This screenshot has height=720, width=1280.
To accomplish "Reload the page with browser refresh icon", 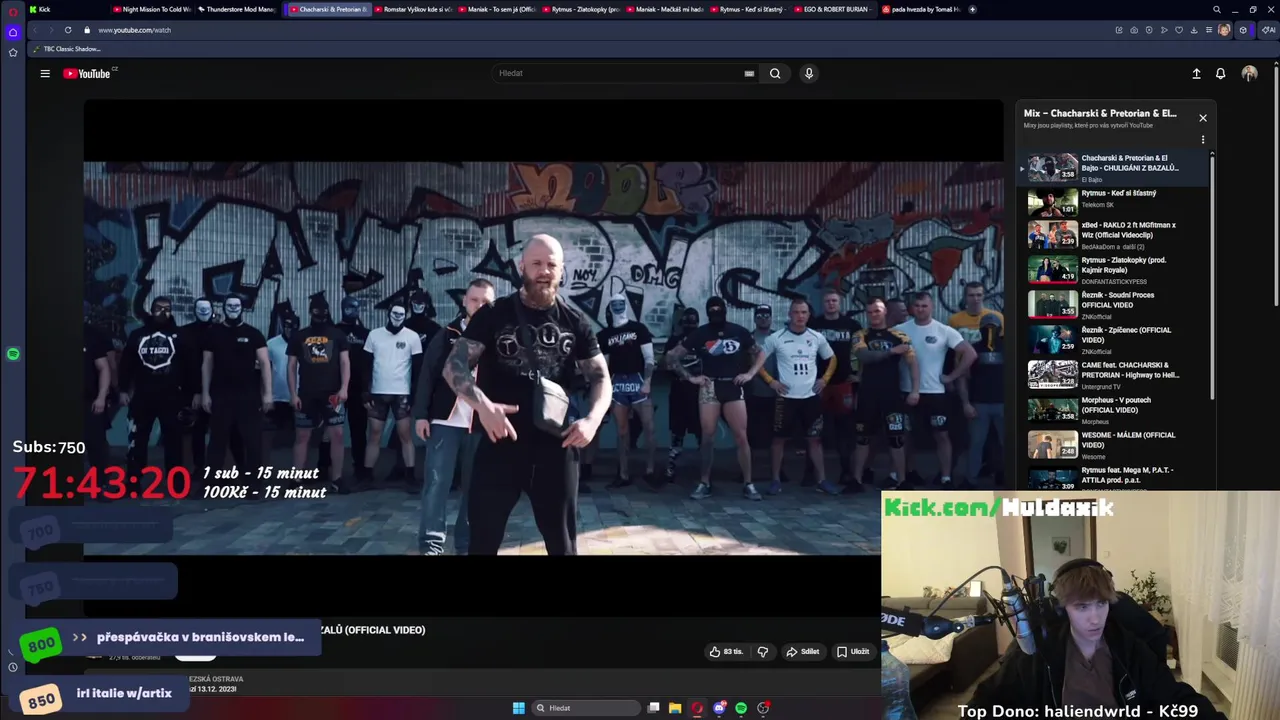I will click(68, 30).
